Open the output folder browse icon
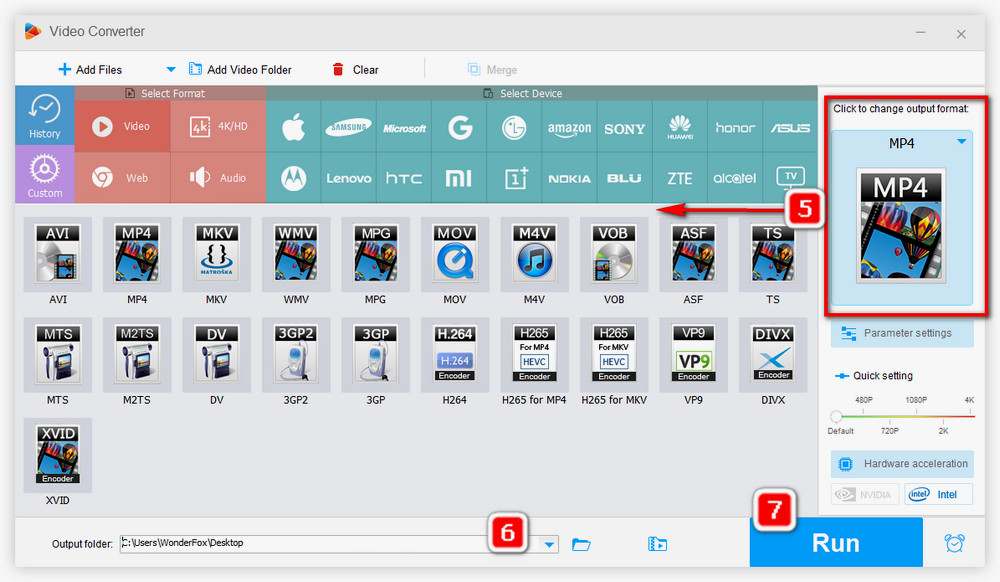Image resolution: width=1000 pixels, height=582 pixels. pos(581,544)
